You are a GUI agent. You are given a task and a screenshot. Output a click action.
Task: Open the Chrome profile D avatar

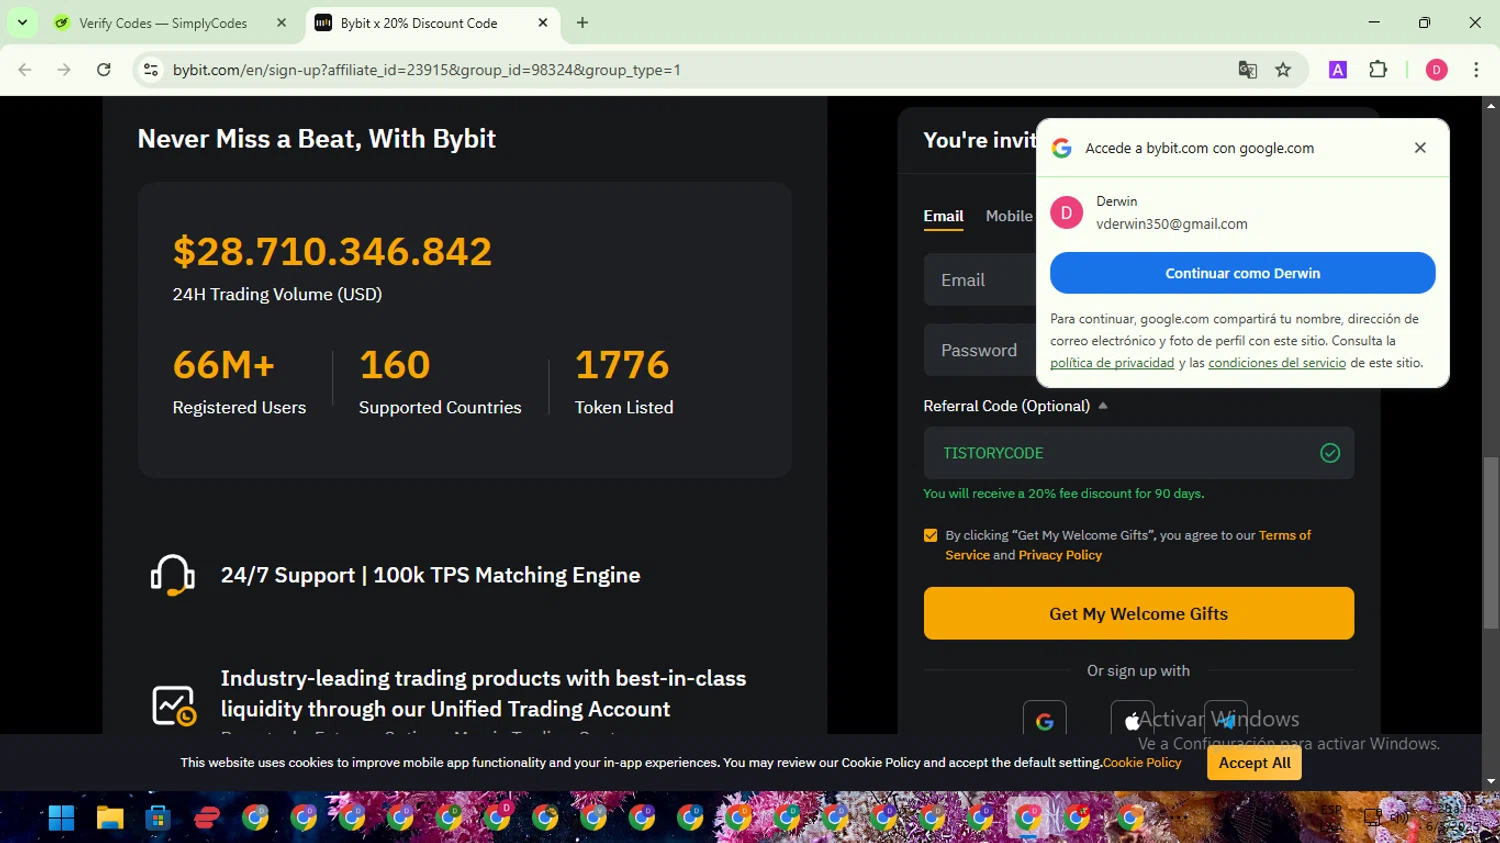[x=1436, y=70]
